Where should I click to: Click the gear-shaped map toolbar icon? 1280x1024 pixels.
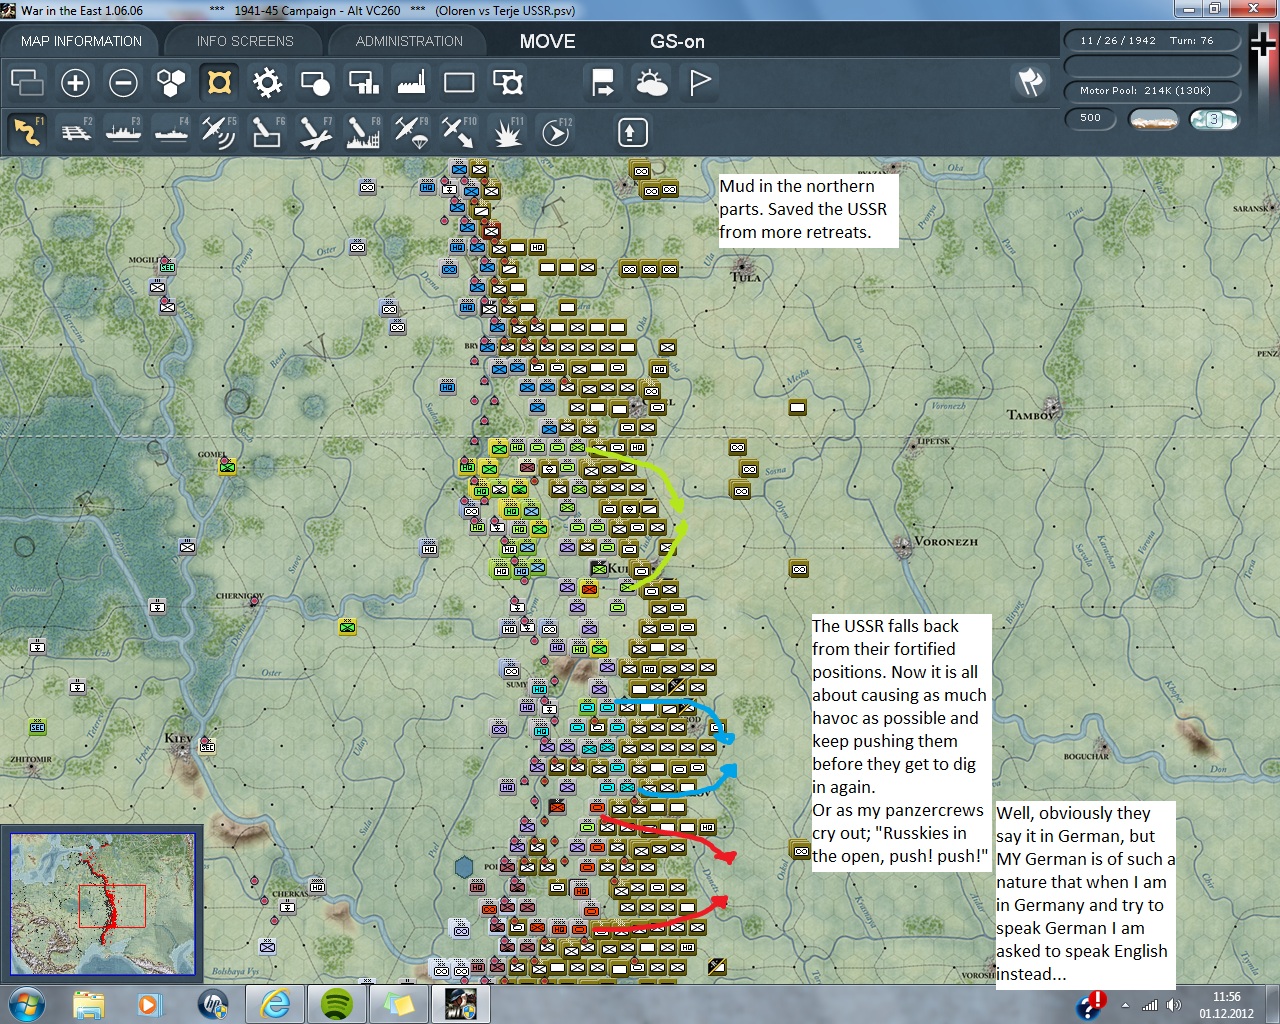267,82
